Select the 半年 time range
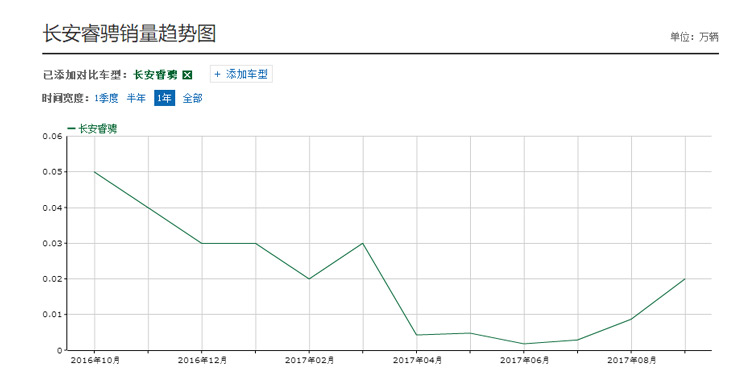The width and height of the screenshot is (750, 382). point(136,98)
